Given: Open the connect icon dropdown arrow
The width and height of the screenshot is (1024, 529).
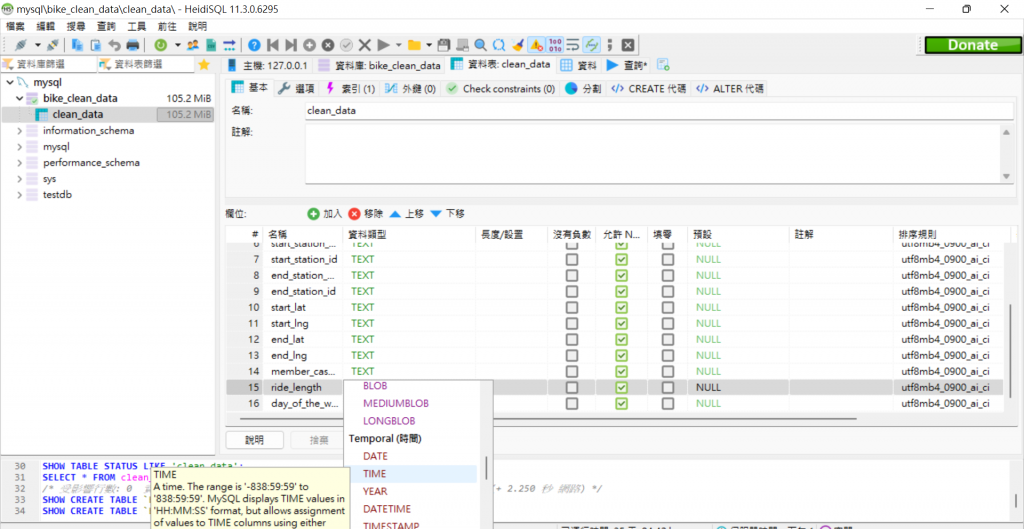Looking at the screenshot, I should click(x=37, y=45).
